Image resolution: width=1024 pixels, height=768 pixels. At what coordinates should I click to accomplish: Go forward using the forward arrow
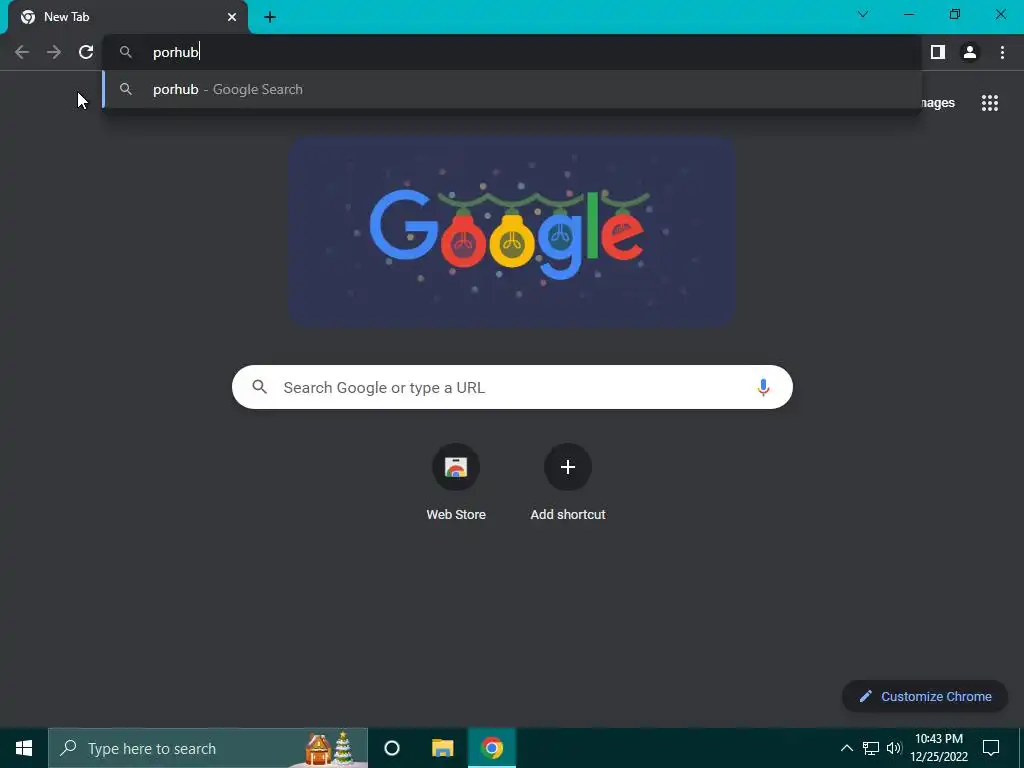point(54,52)
